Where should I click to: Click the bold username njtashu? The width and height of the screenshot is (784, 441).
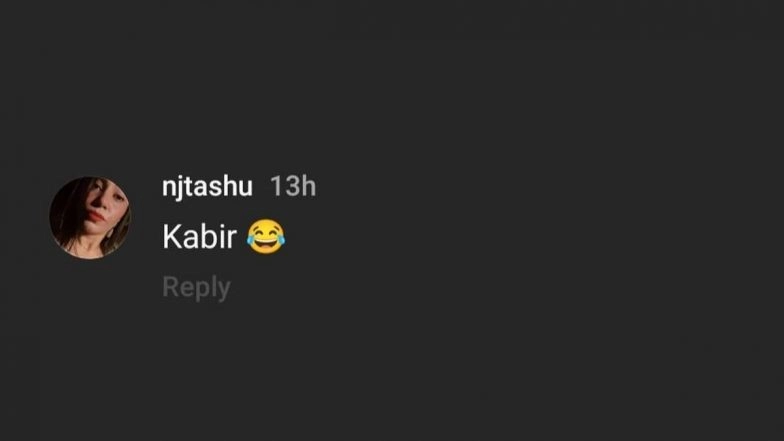click(x=207, y=186)
